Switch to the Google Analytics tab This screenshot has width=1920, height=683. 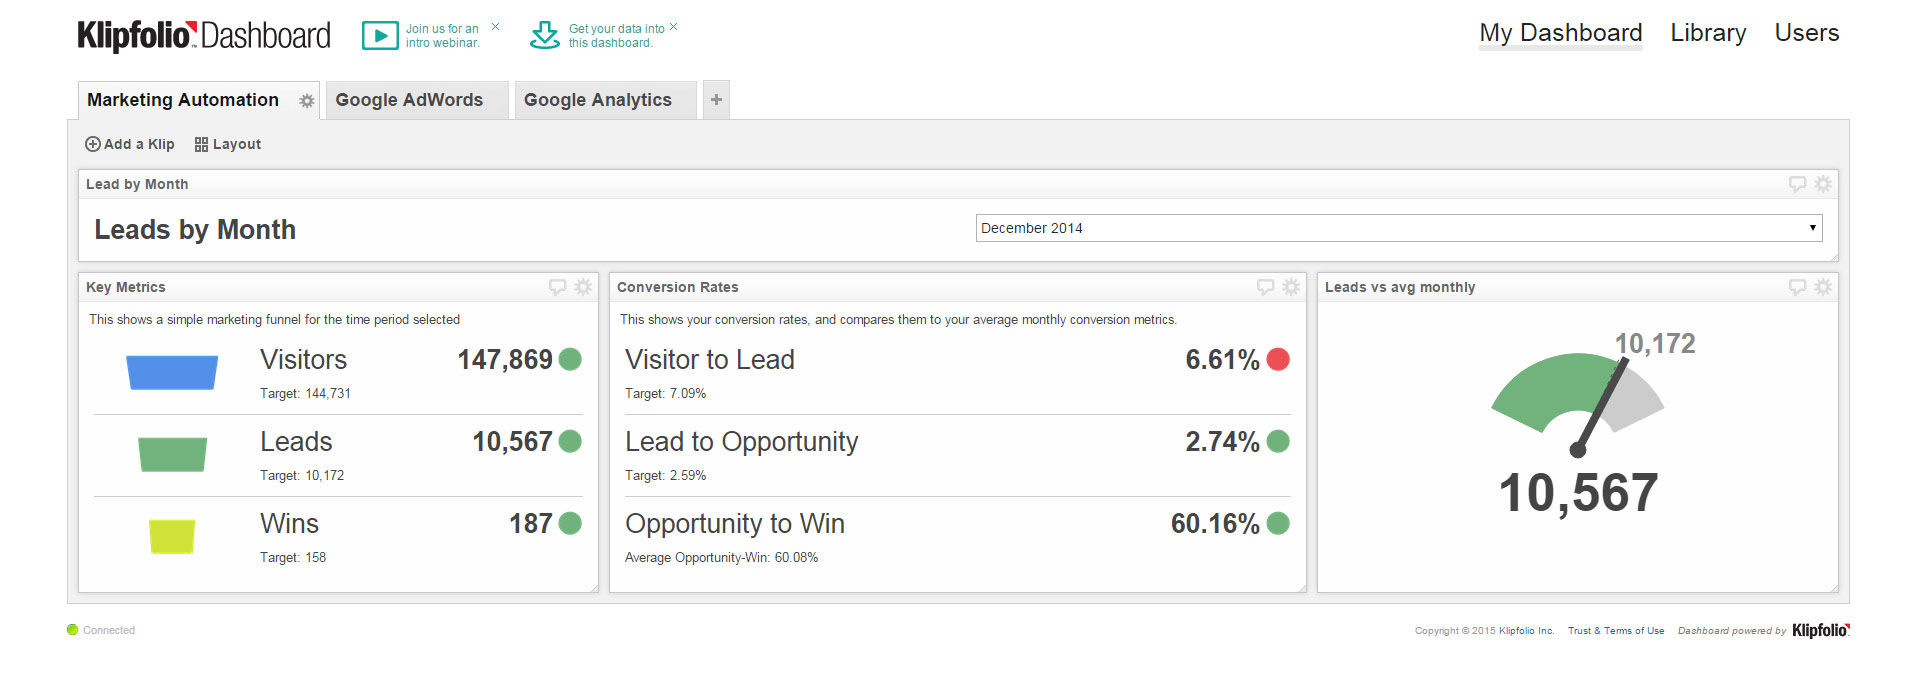(x=596, y=100)
